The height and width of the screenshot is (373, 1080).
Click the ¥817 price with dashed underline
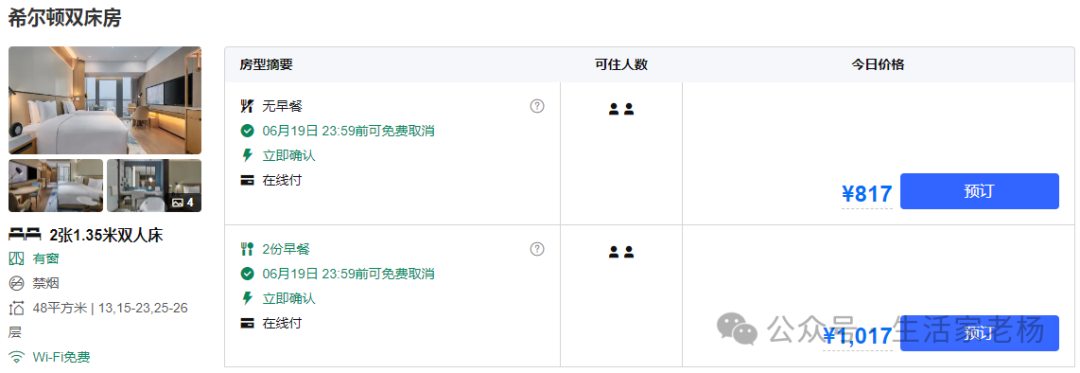click(x=866, y=195)
